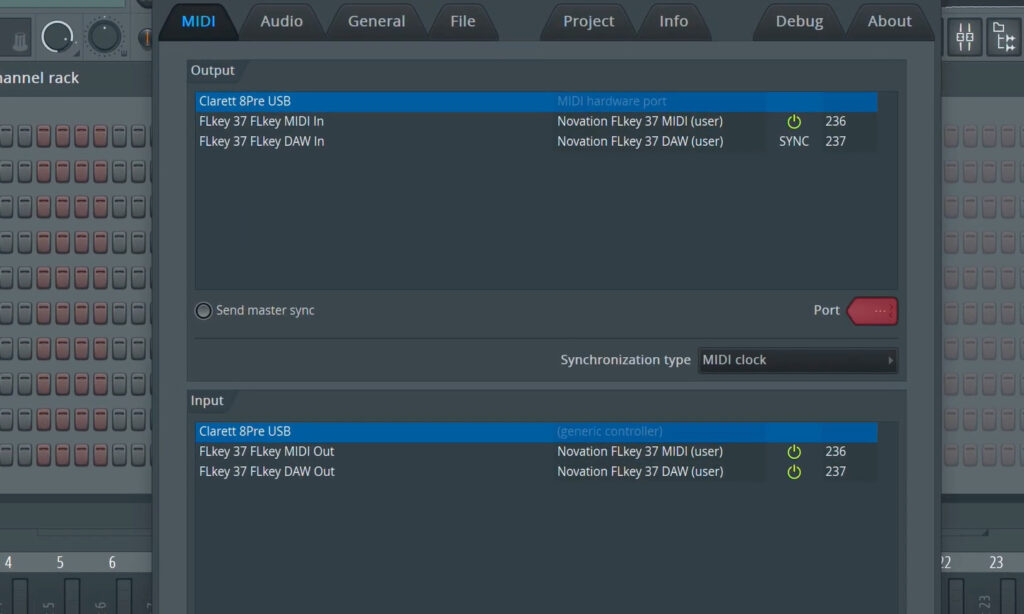Click (generic controller) label in Input
Viewport: 1024px width, 614px height.
click(609, 432)
